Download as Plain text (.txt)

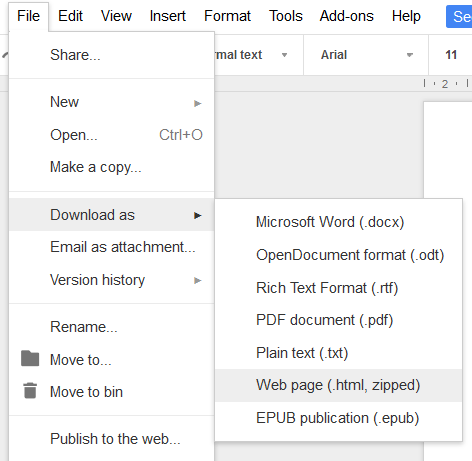[339, 353]
